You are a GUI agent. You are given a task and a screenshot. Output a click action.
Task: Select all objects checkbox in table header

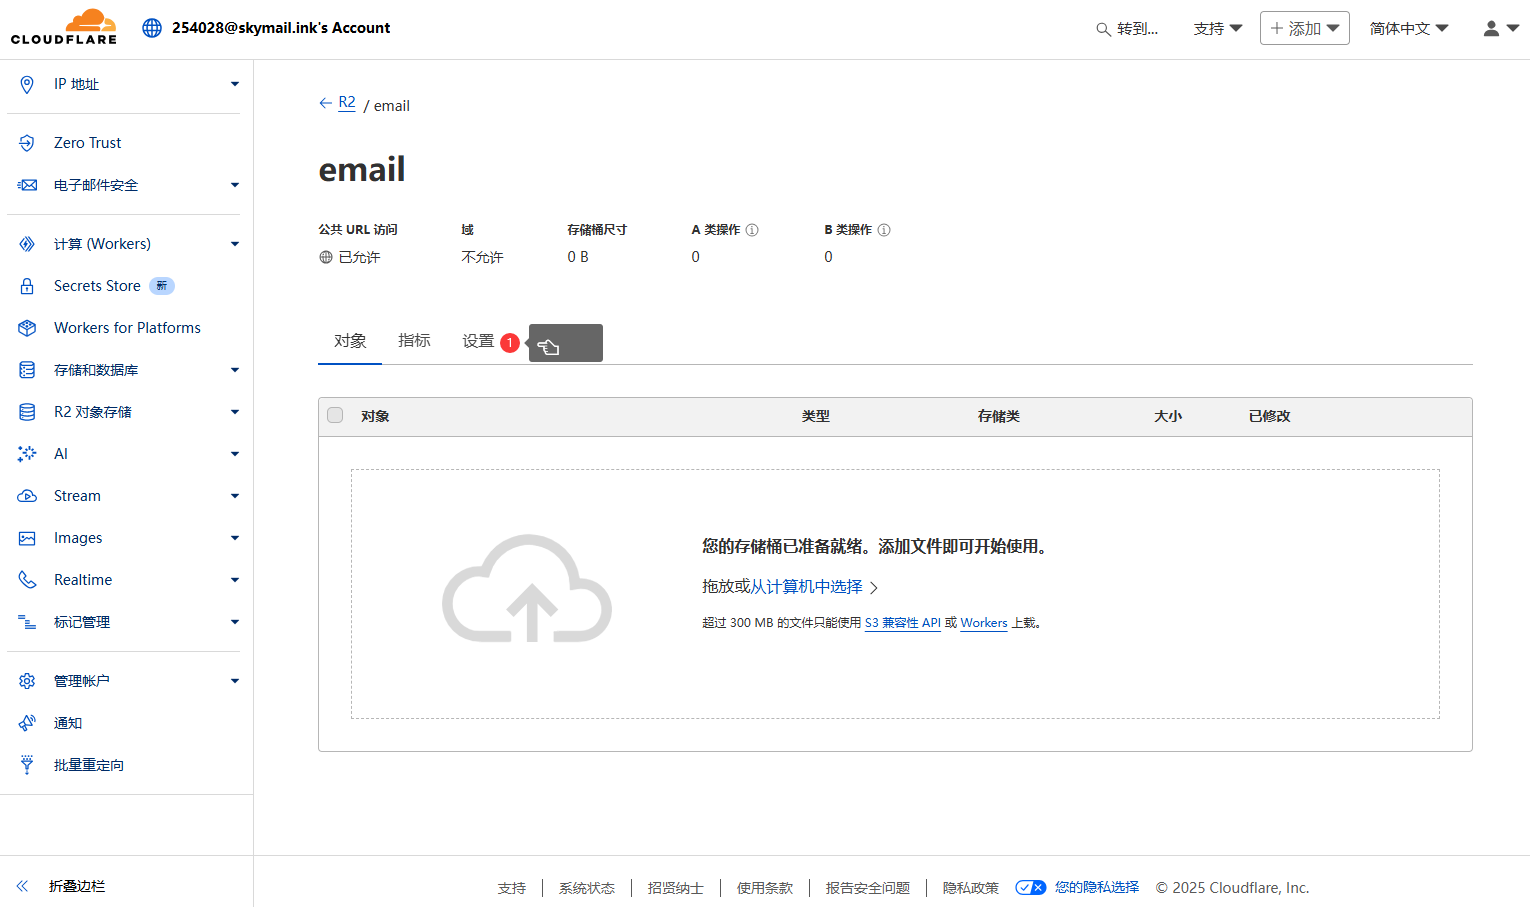335,415
